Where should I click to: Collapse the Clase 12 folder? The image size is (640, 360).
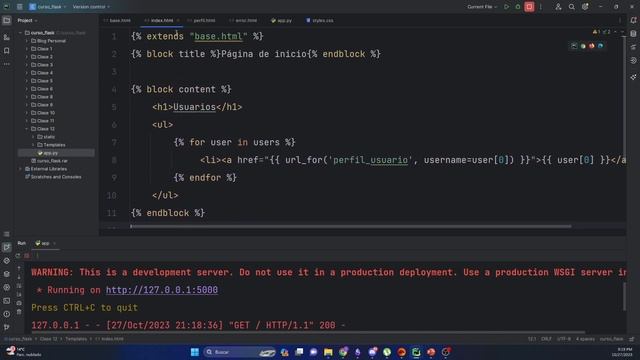coord(27,129)
